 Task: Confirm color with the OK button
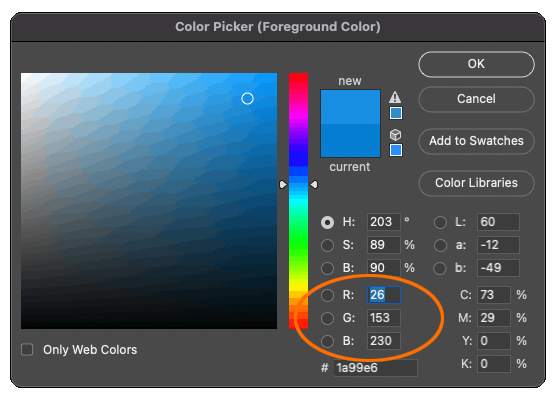[476, 64]
